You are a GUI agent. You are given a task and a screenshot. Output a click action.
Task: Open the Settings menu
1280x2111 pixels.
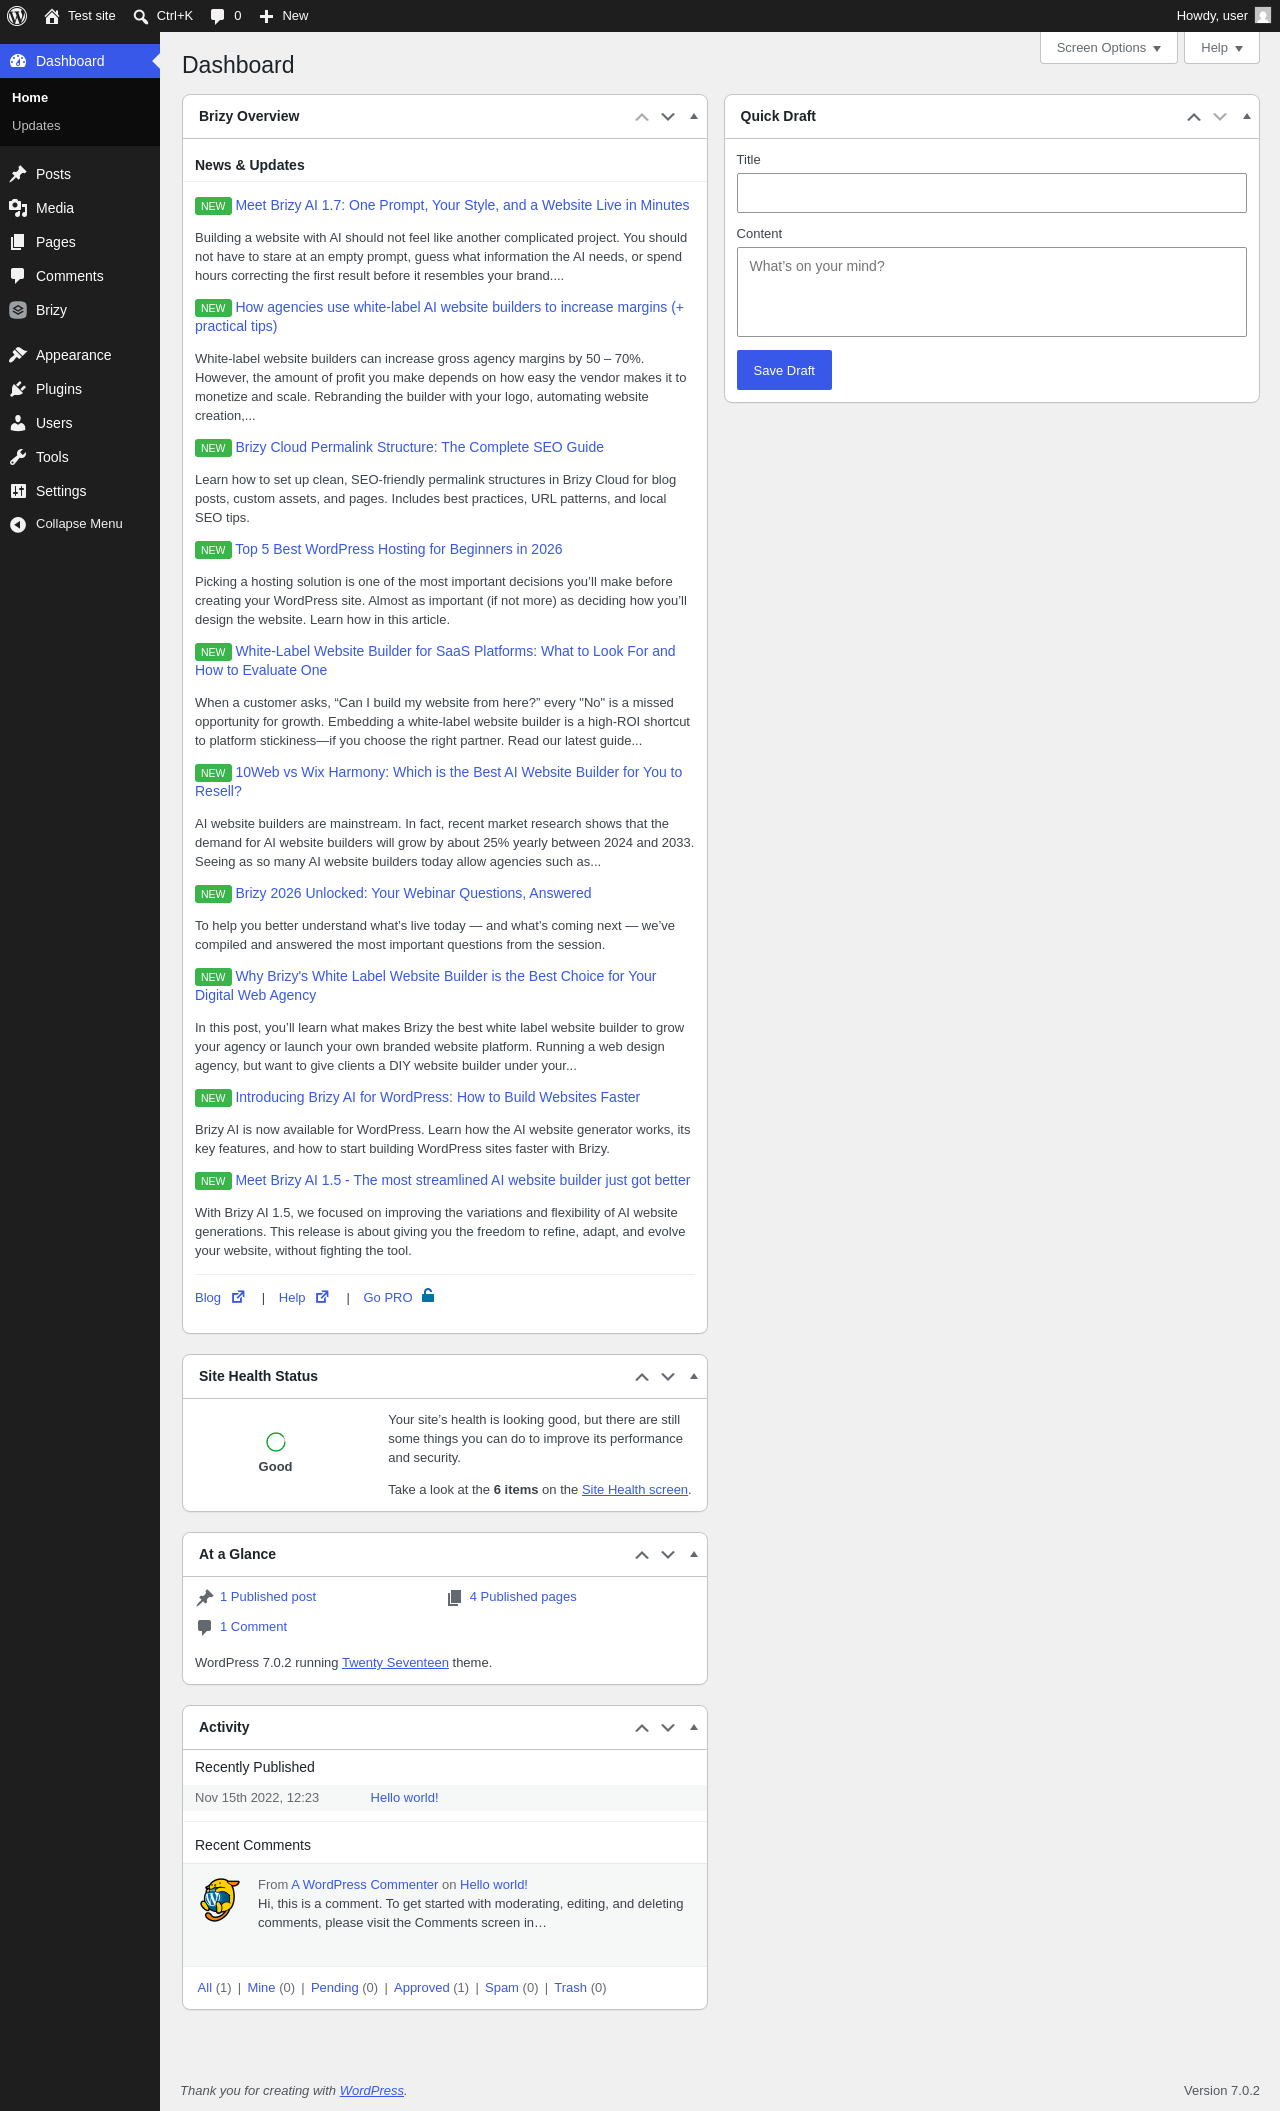80,491
